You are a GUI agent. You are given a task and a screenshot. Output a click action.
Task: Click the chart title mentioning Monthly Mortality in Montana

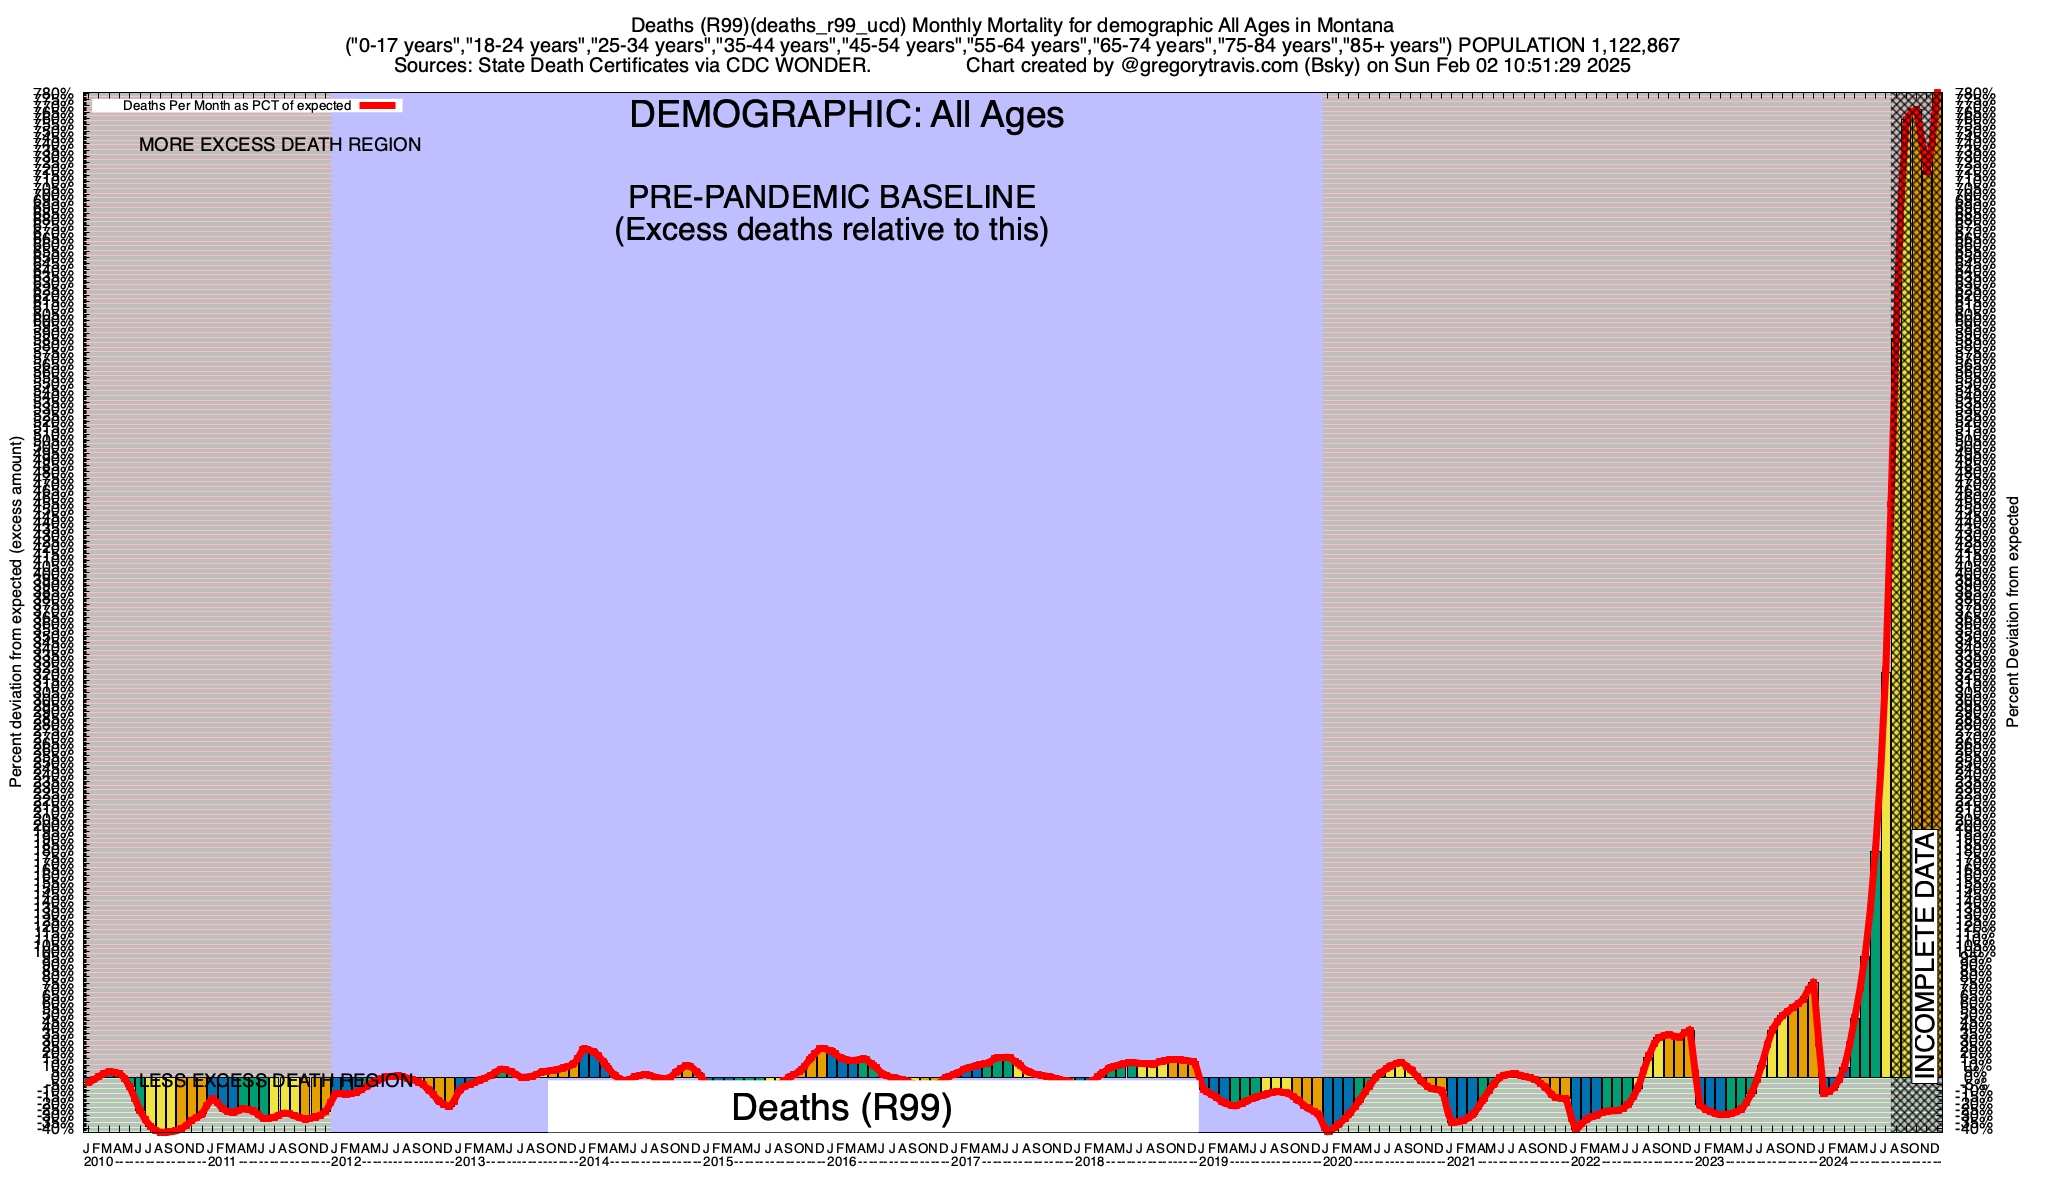coord(1012,25)
